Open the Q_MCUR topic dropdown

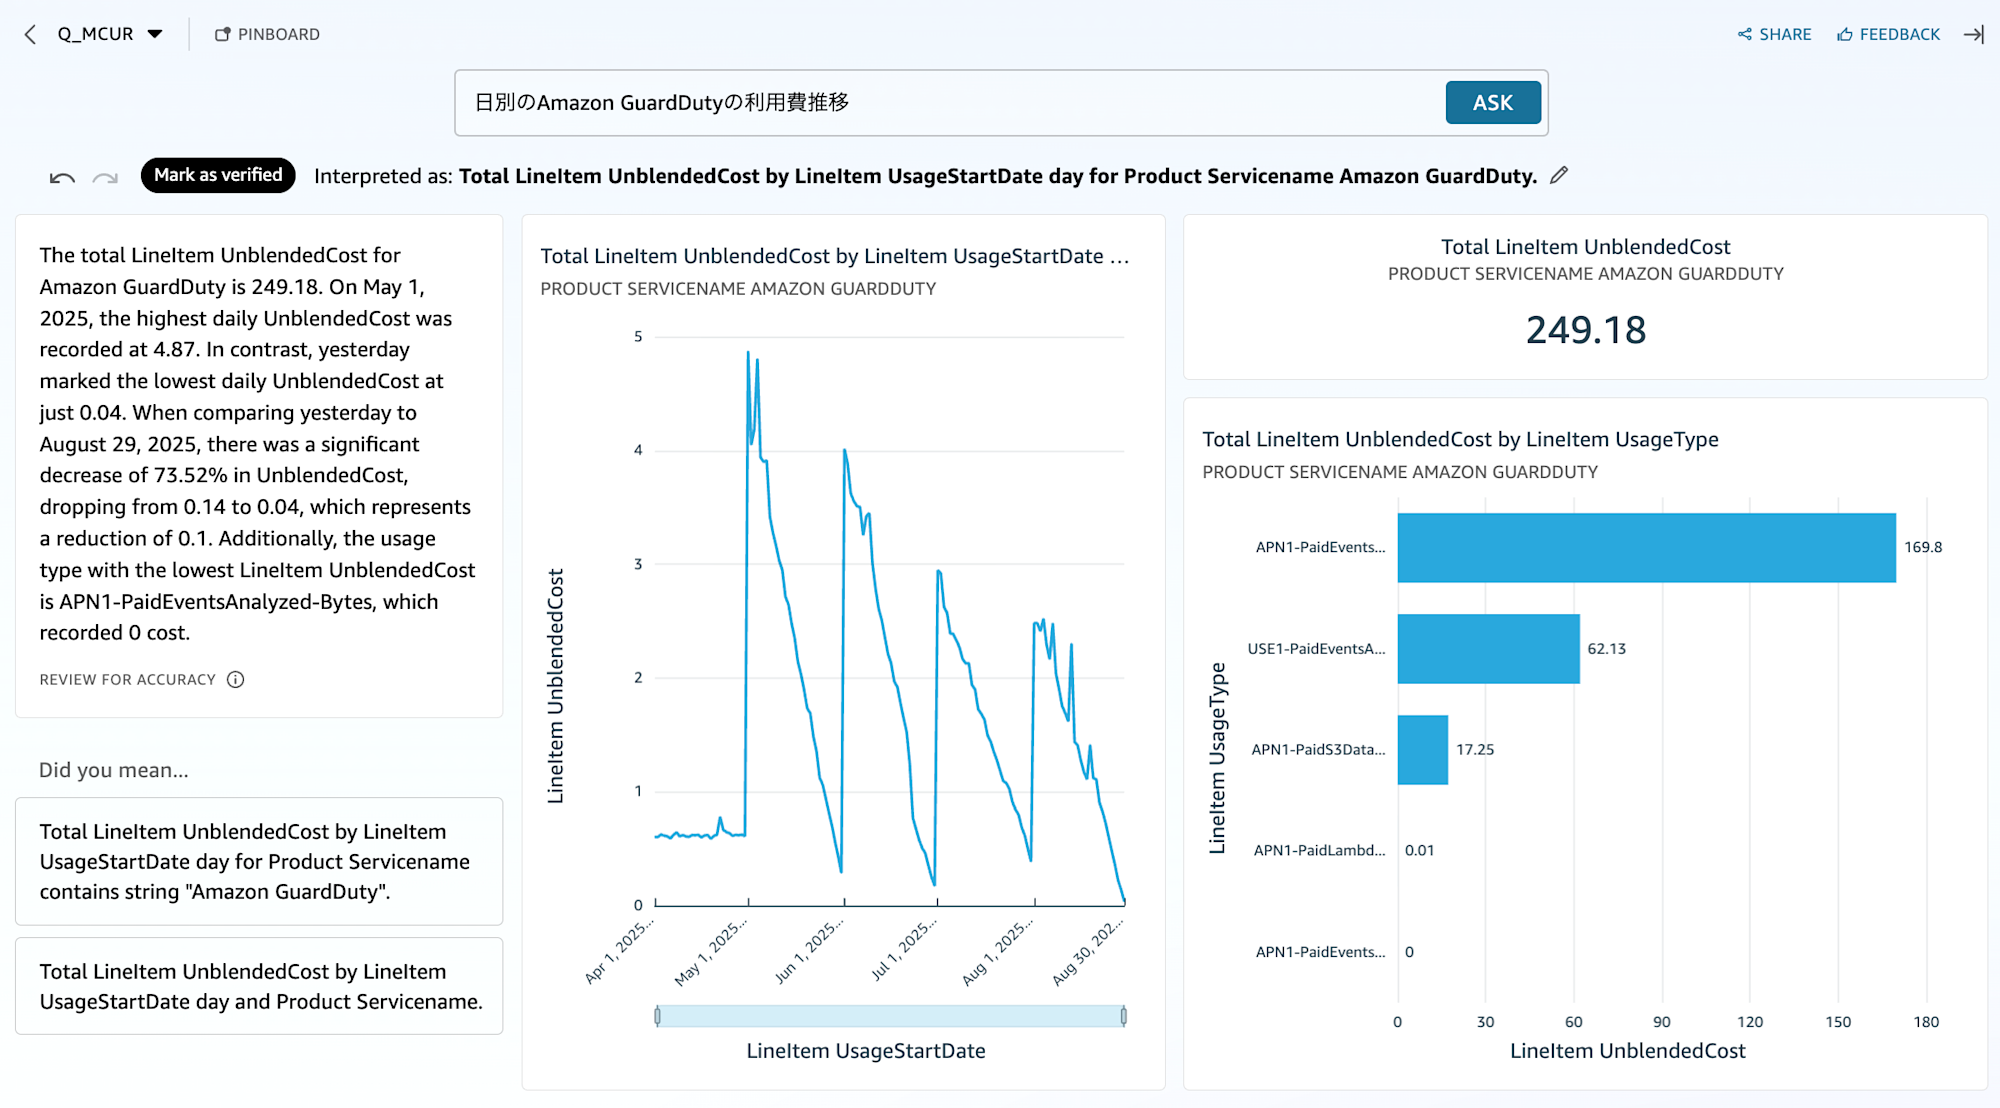coord(110,34)
